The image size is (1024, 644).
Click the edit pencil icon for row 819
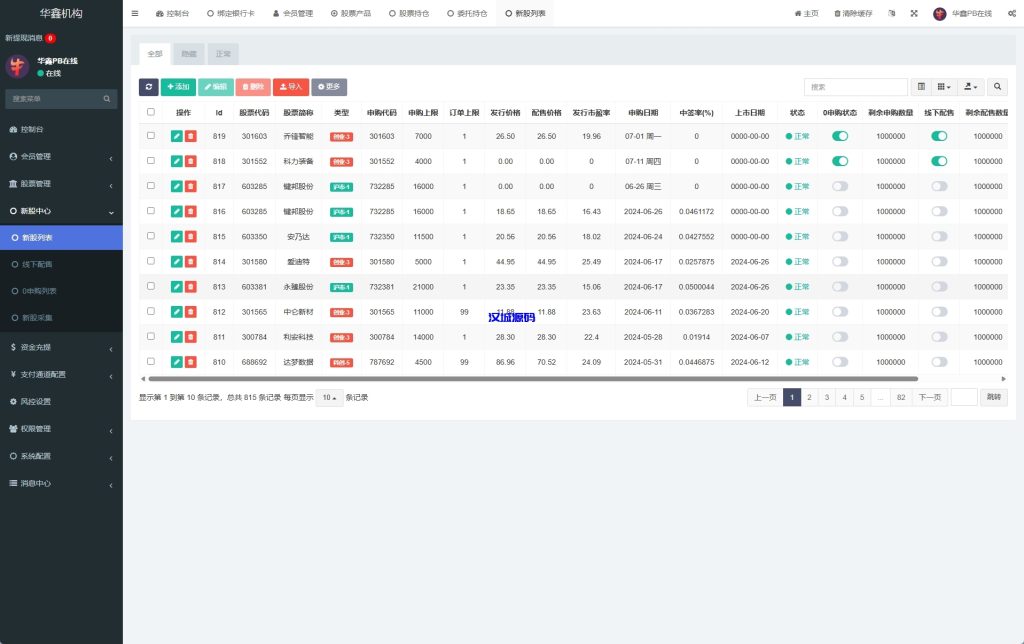(176, 136)
